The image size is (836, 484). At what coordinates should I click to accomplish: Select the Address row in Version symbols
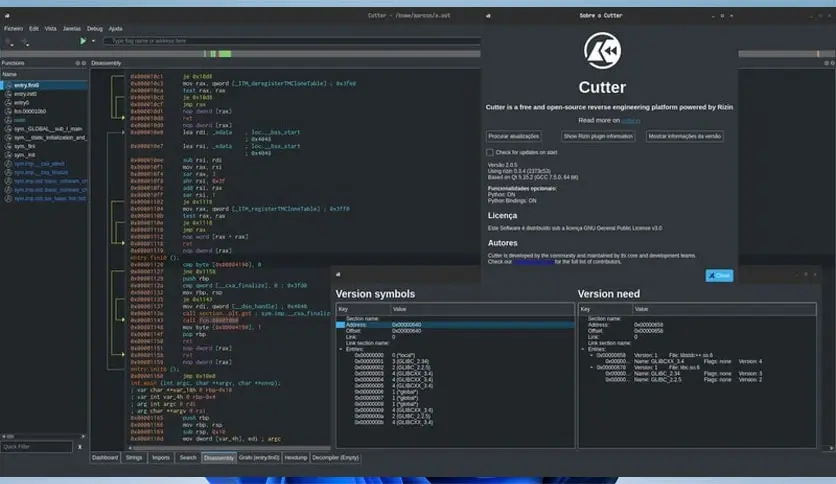[x=455, y=325]
